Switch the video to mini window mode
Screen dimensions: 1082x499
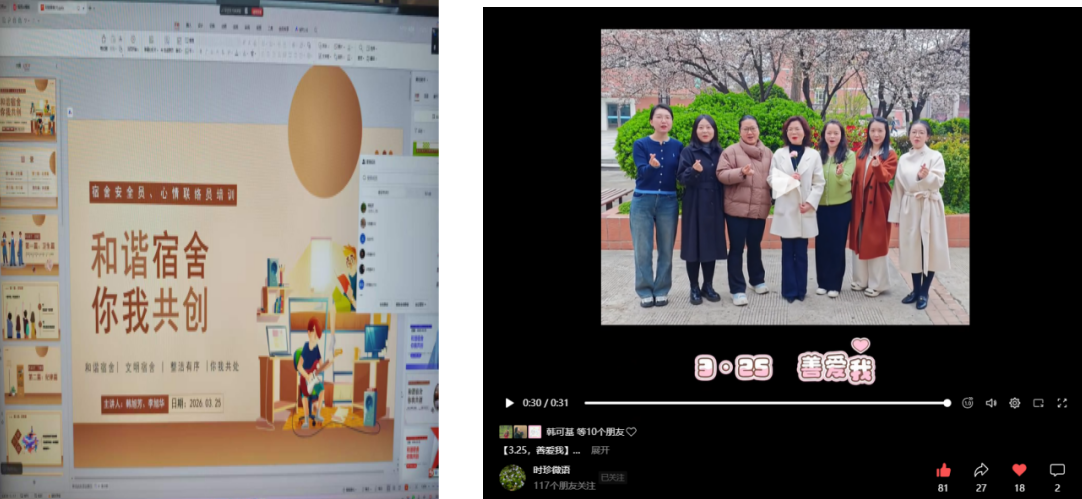(1038, 403)
